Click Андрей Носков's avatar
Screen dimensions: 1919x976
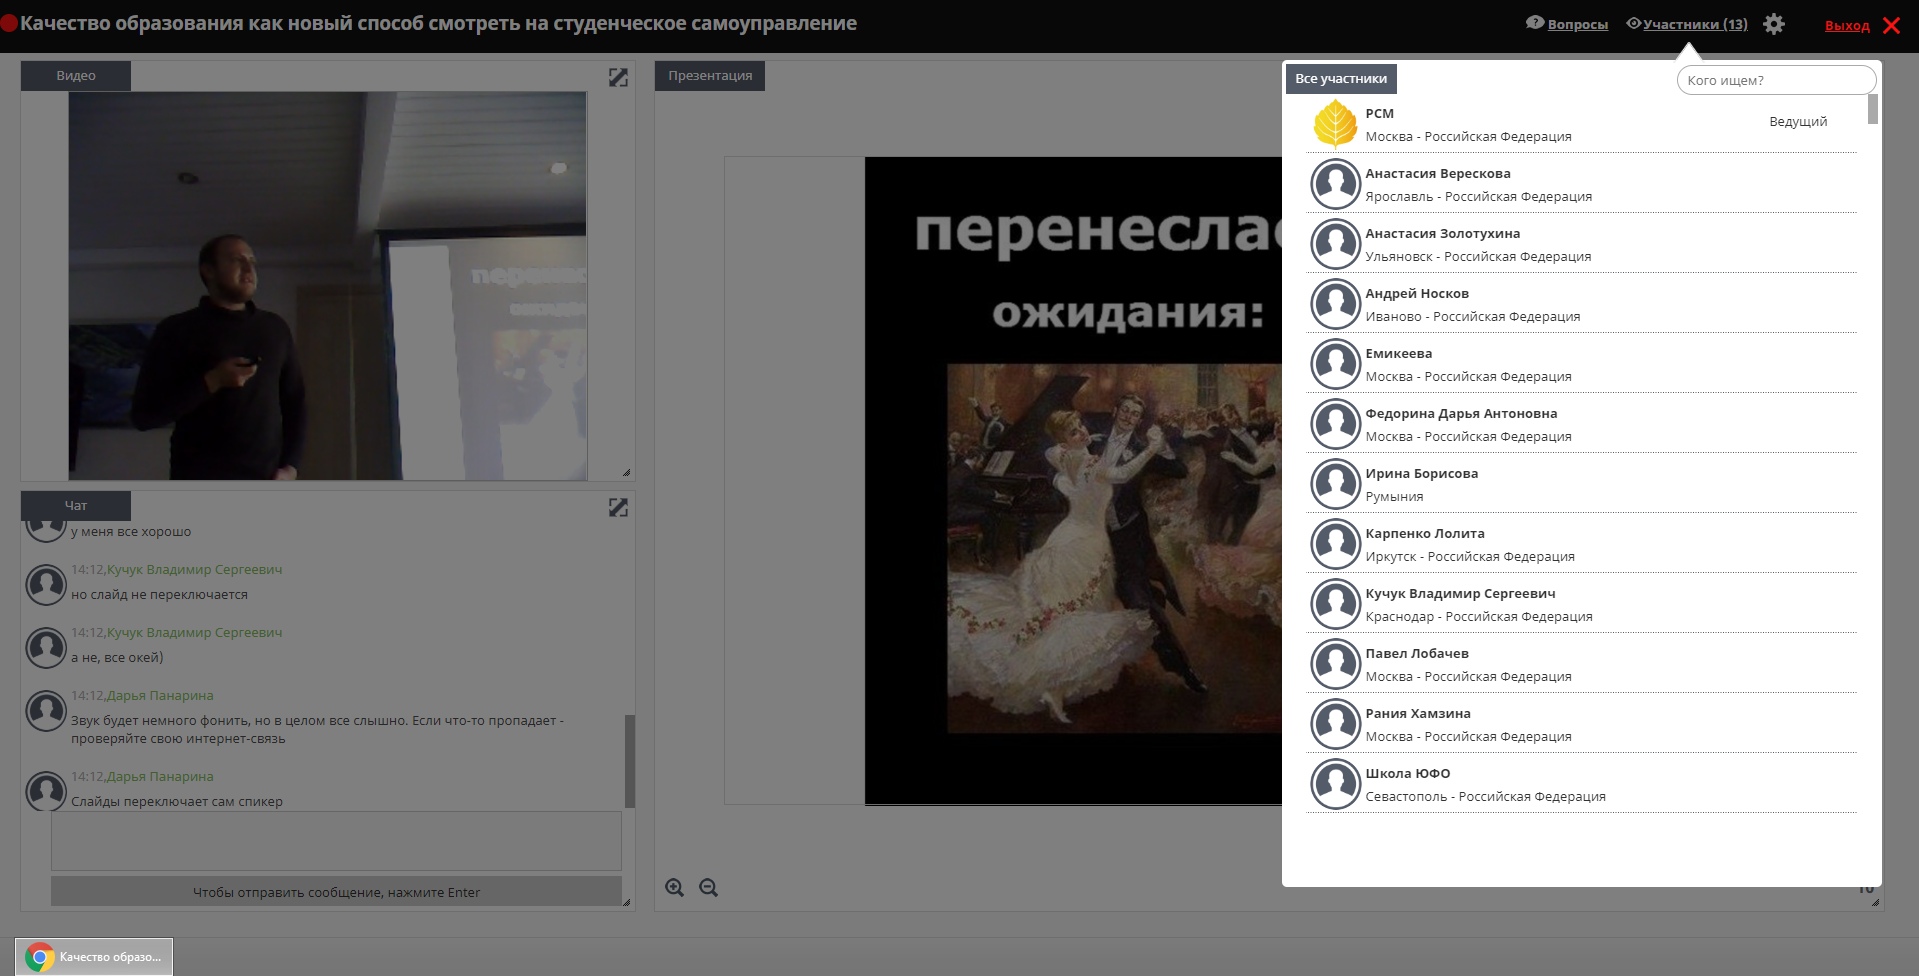click(x=1335, y=304)
